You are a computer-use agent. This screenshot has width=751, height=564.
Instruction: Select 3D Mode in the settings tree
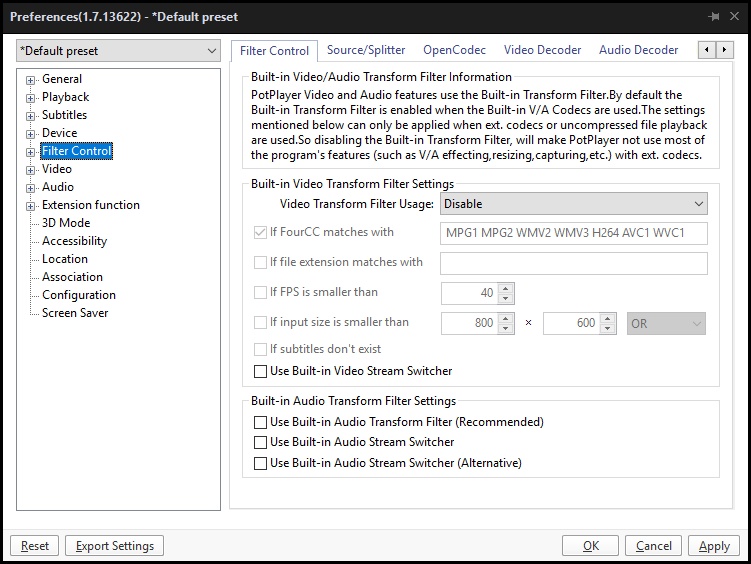[66, 223]
